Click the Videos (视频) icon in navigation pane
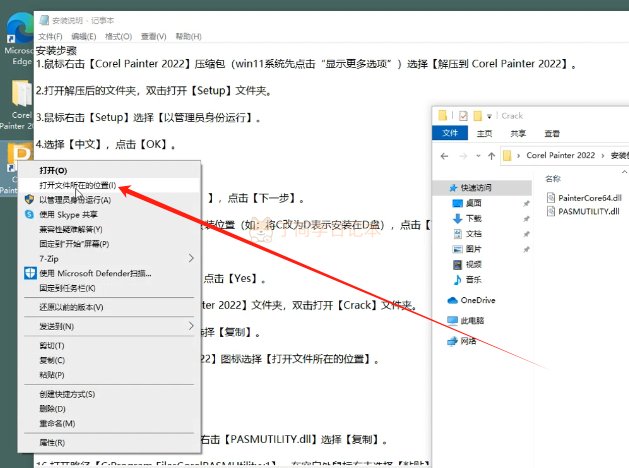Image resolution: width=629 pixels, height=468 pixels. pyautogui.click(x=457, y=264)
